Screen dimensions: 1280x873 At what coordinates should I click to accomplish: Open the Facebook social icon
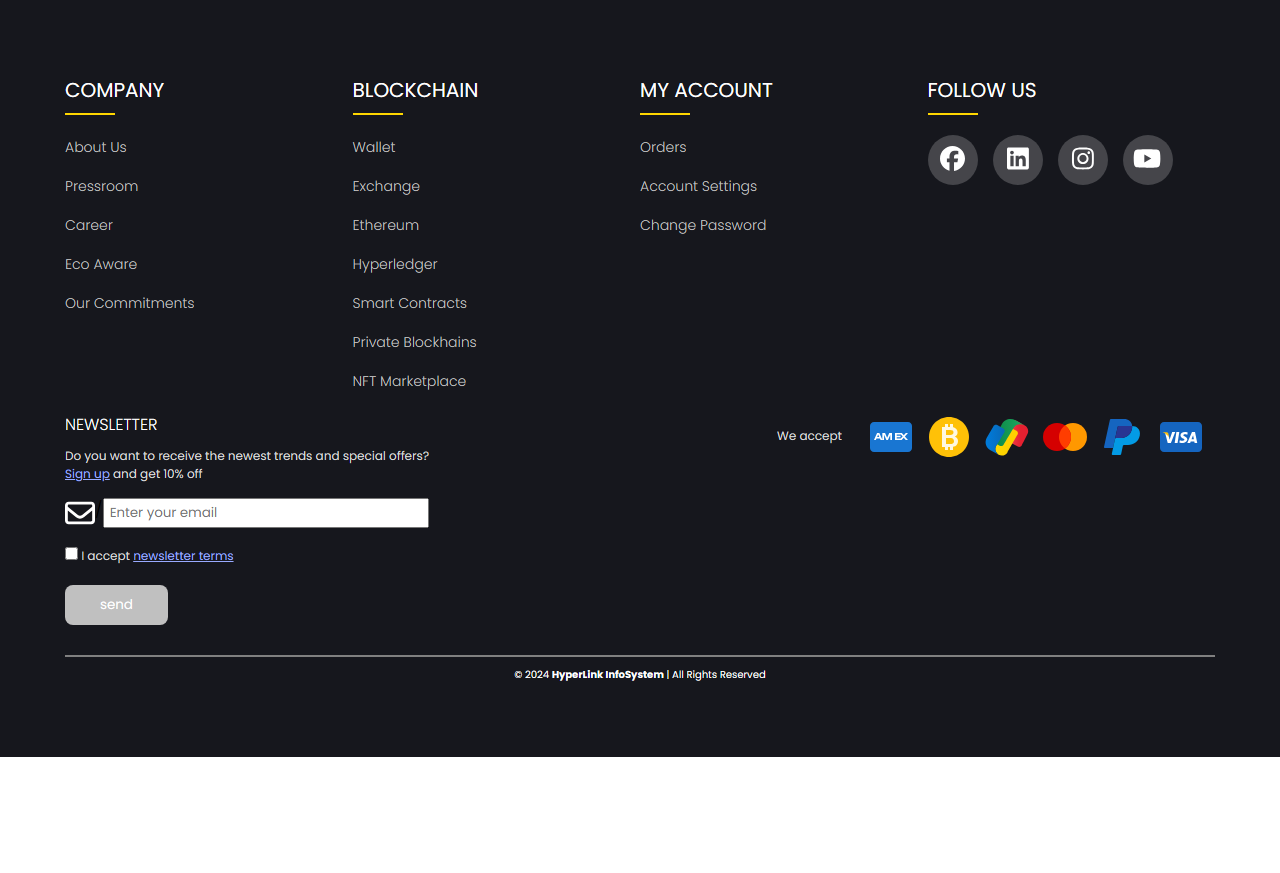pos(952,160)
